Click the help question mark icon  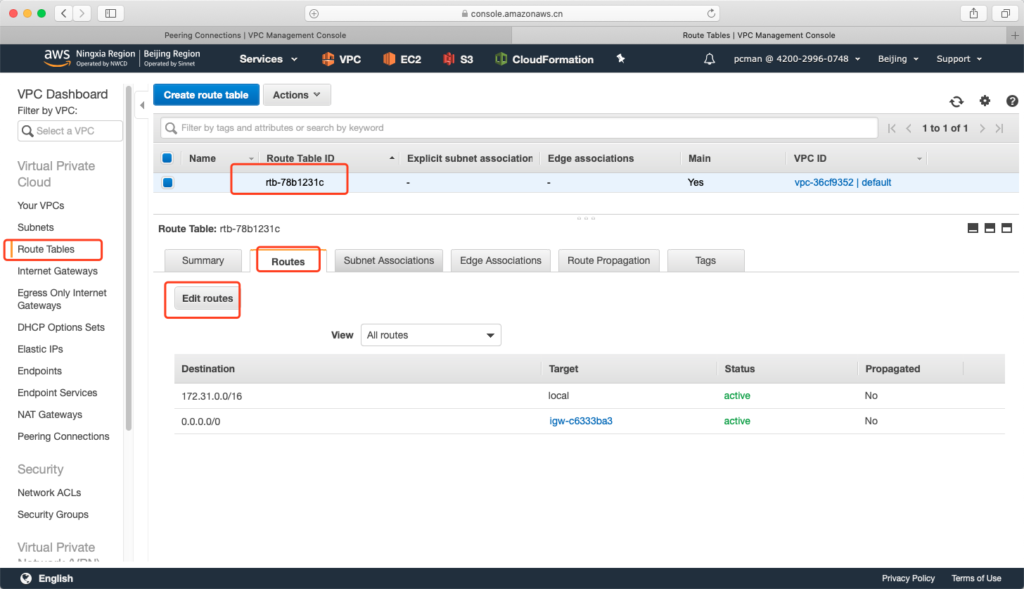(x=1012, y=101)
